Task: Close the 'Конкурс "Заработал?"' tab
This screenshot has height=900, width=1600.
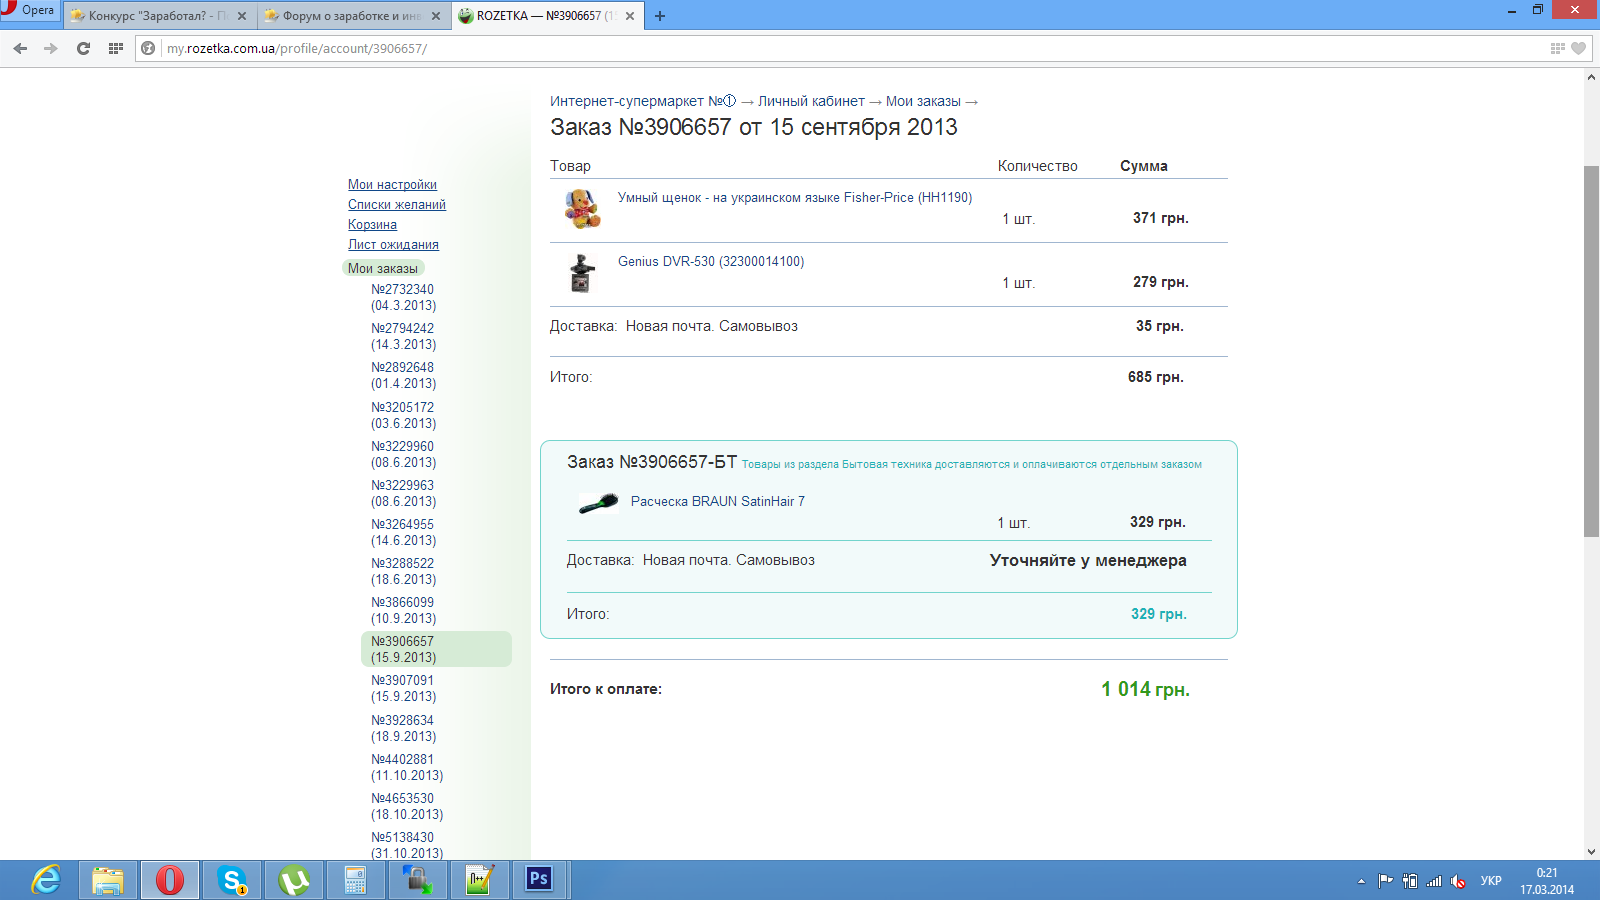Action: 242,16
